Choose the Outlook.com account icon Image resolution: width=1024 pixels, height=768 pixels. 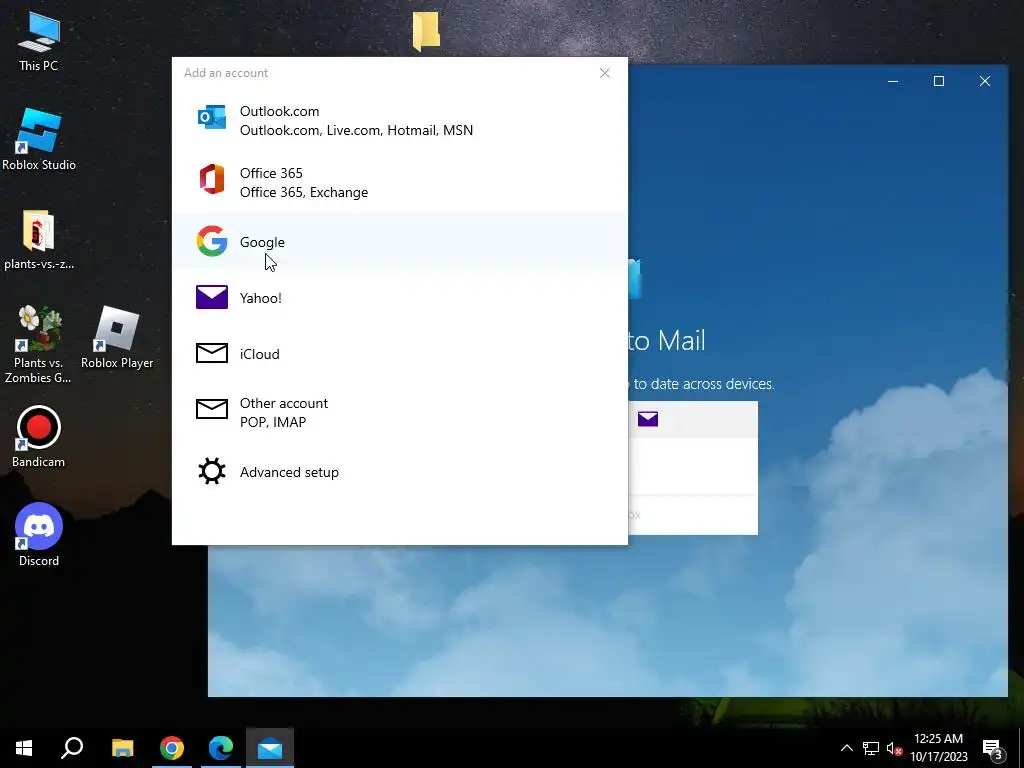pyautogui.click(x=212, y=118)
